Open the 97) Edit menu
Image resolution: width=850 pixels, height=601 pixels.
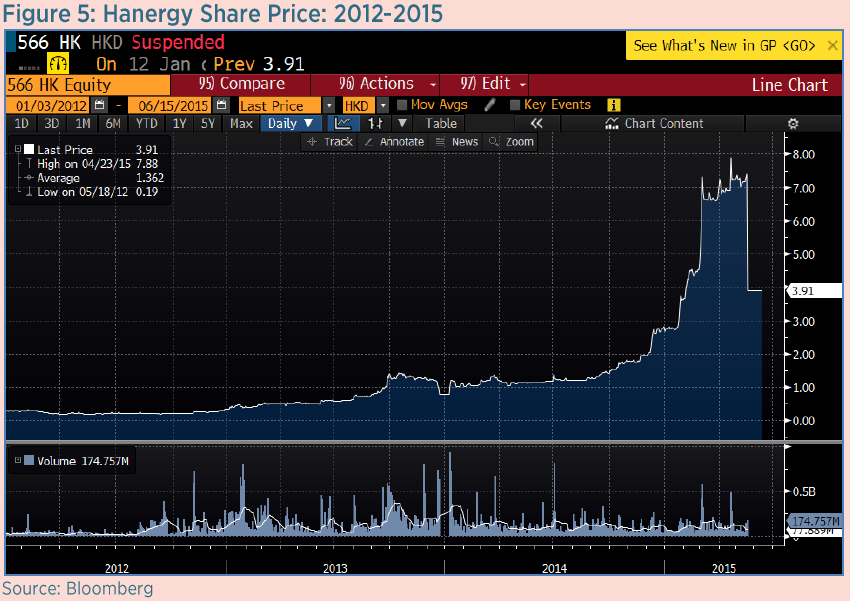click(485, 84)
